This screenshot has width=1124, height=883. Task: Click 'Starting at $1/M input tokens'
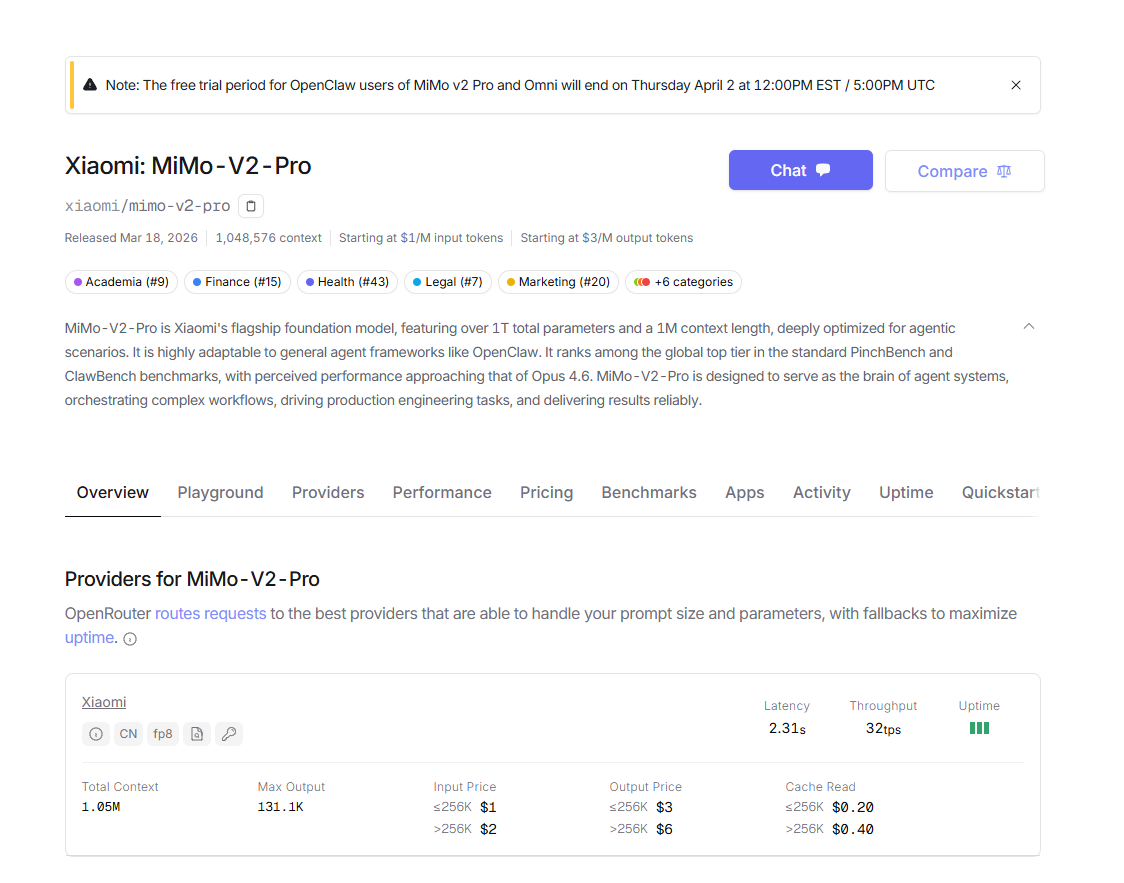coord(421,238)
